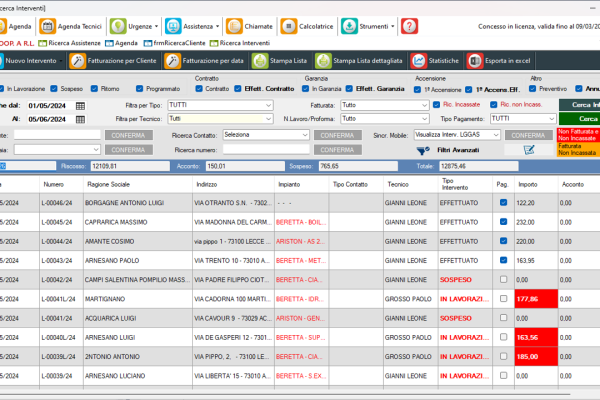Click Fatturata Non Incassata orange legend
This screenshot has width=600, height=400.
coord(579,149)
